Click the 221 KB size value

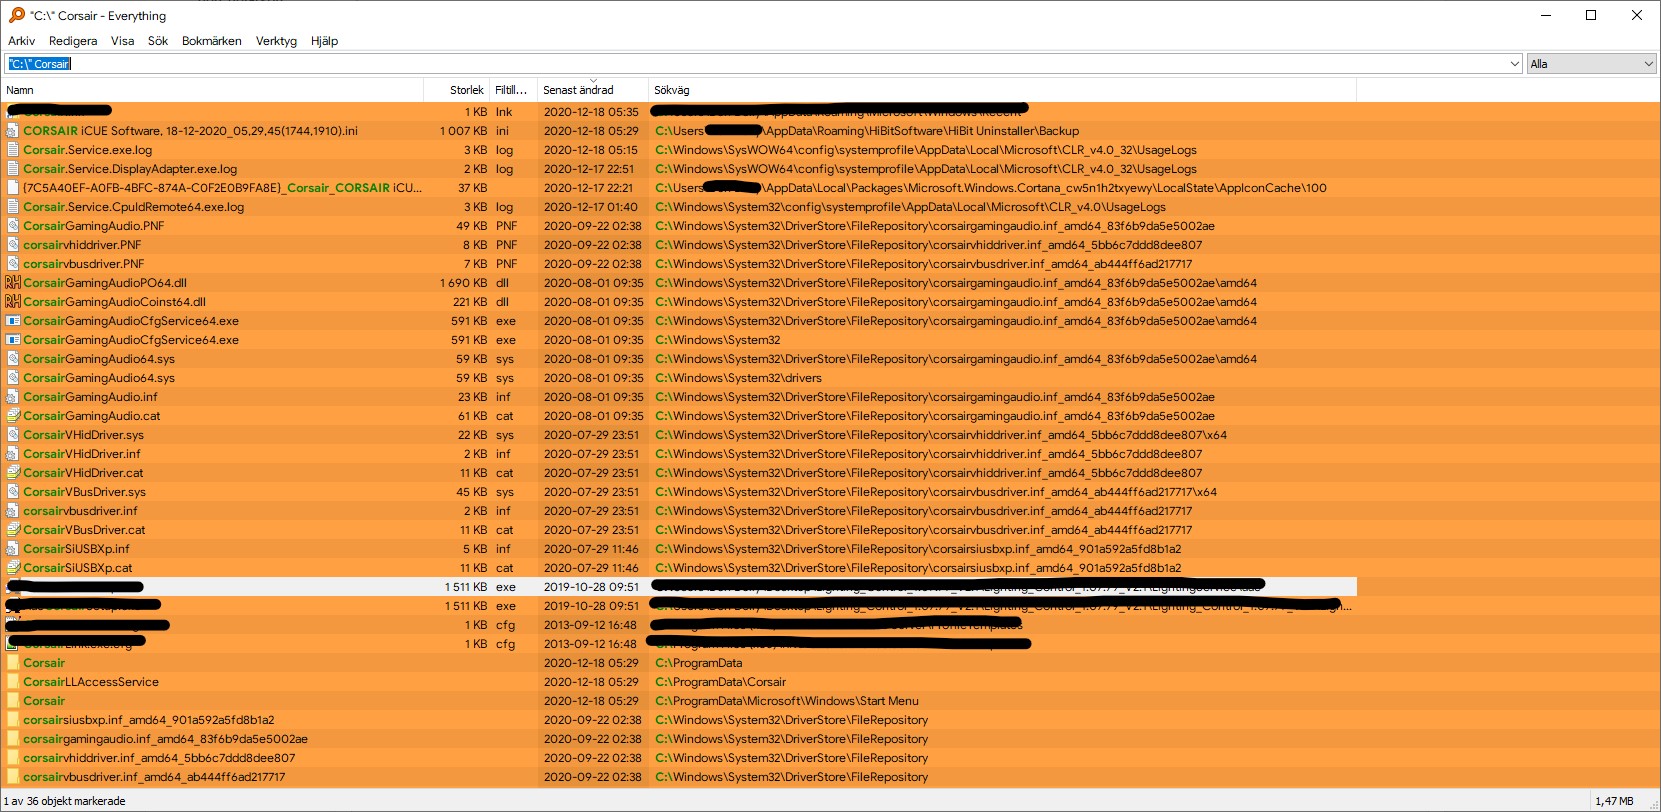pos(470,302)
